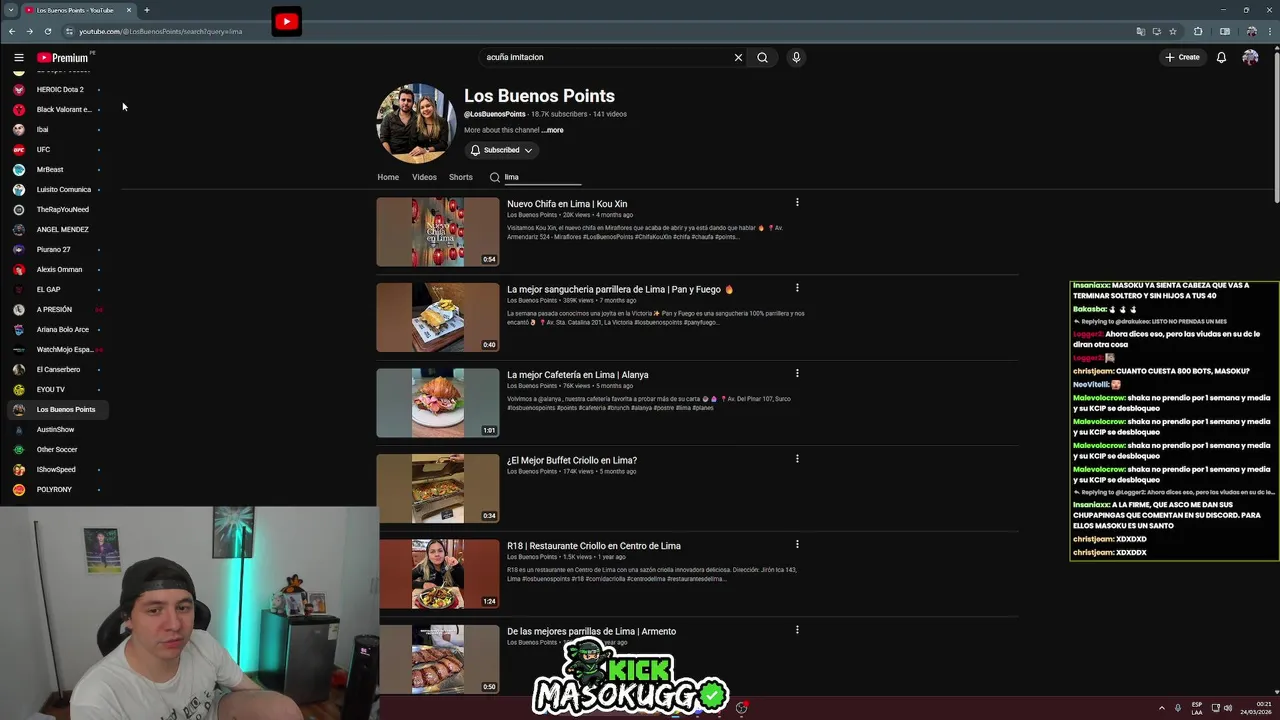
Task: Open options for Buffet Criollo video
Action: (797, 459)
